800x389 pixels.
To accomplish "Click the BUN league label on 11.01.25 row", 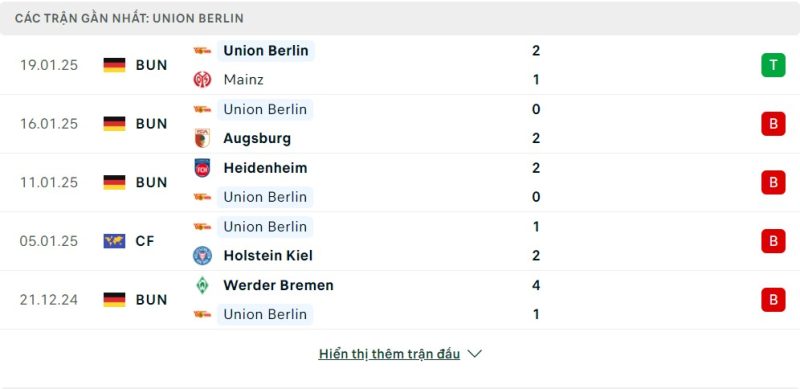I will 152,182.
